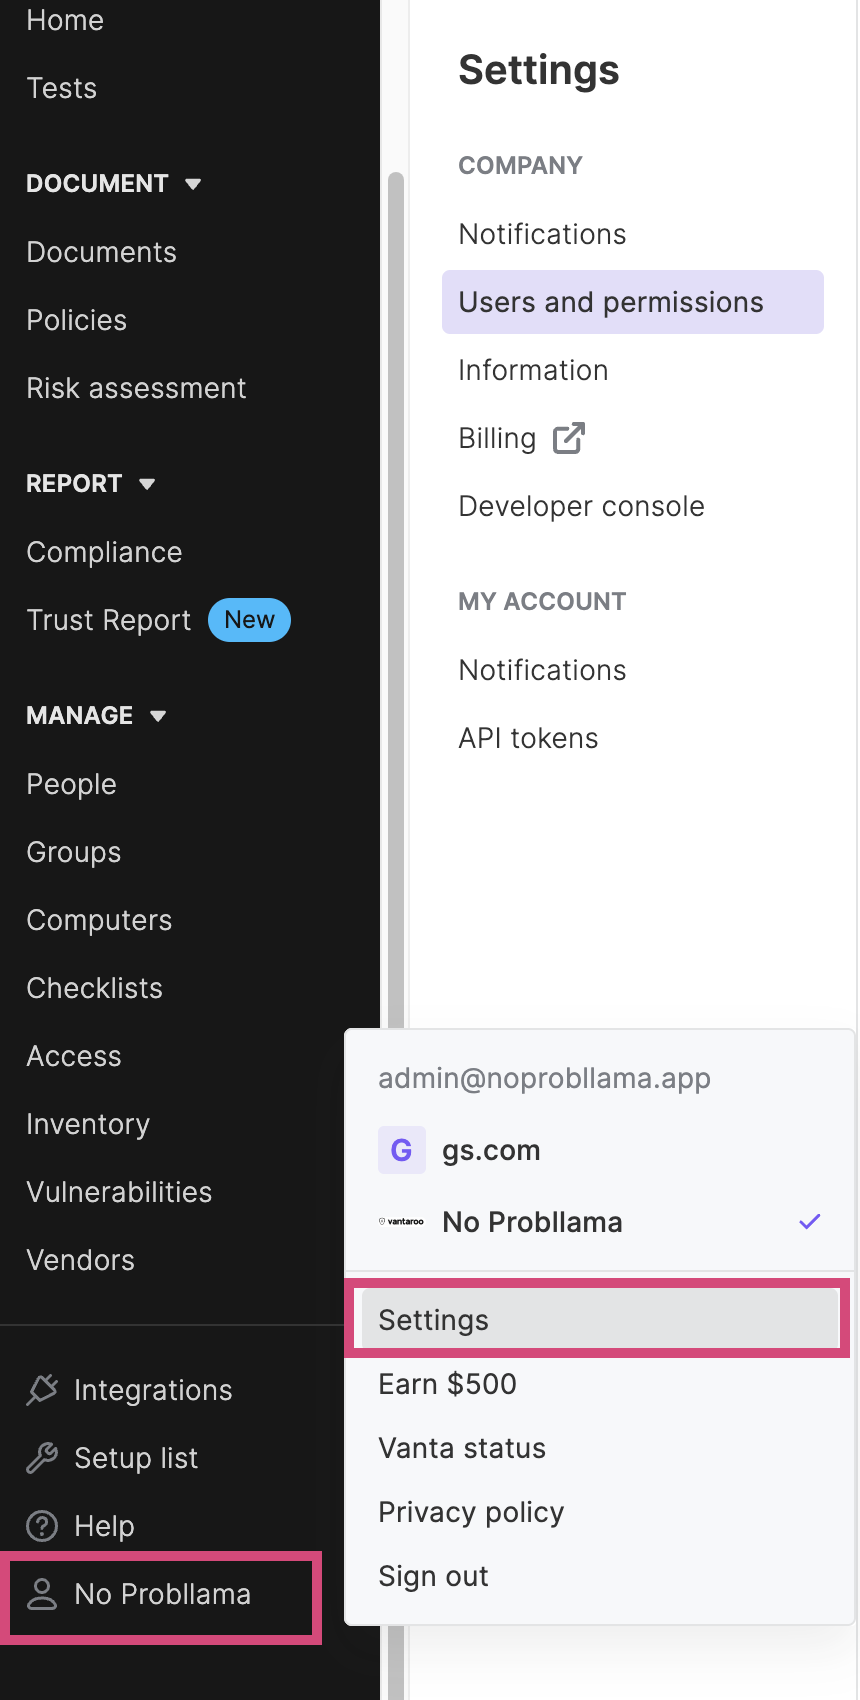Click the Setup list wrench icon
This screenshot has width=860, height=1700.
(42, 1458)
